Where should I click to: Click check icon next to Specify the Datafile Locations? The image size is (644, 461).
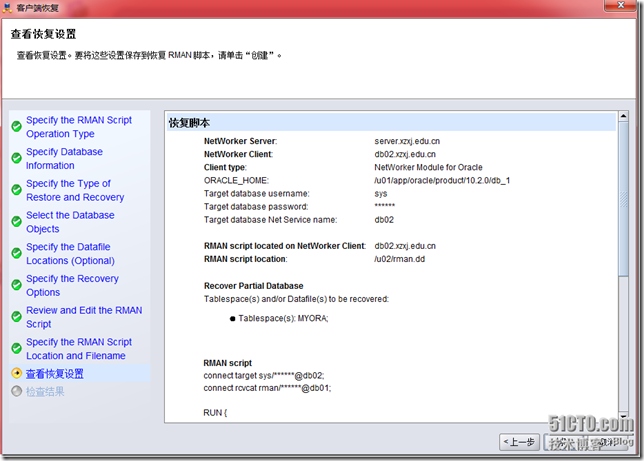tap(16, 254)
